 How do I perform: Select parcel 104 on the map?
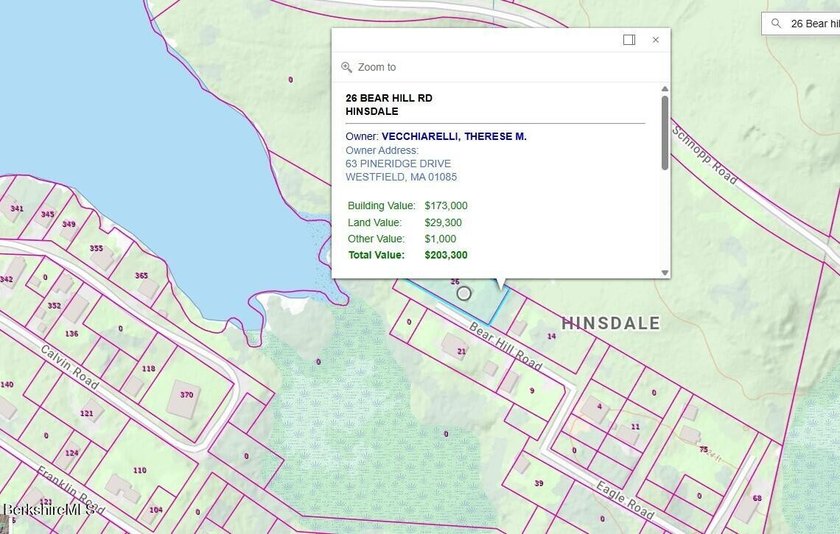coord(156,509)
